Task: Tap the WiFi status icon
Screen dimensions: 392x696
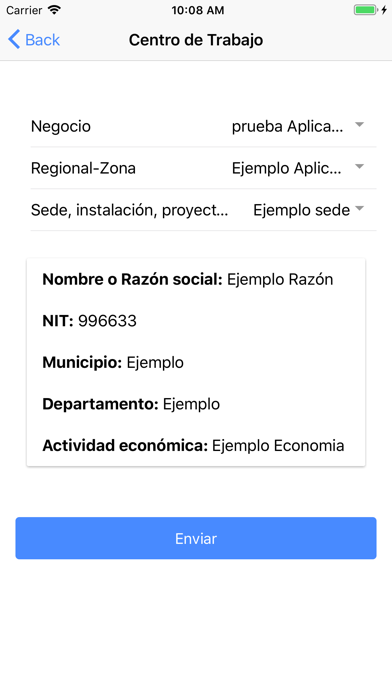Action: (54, 10)
